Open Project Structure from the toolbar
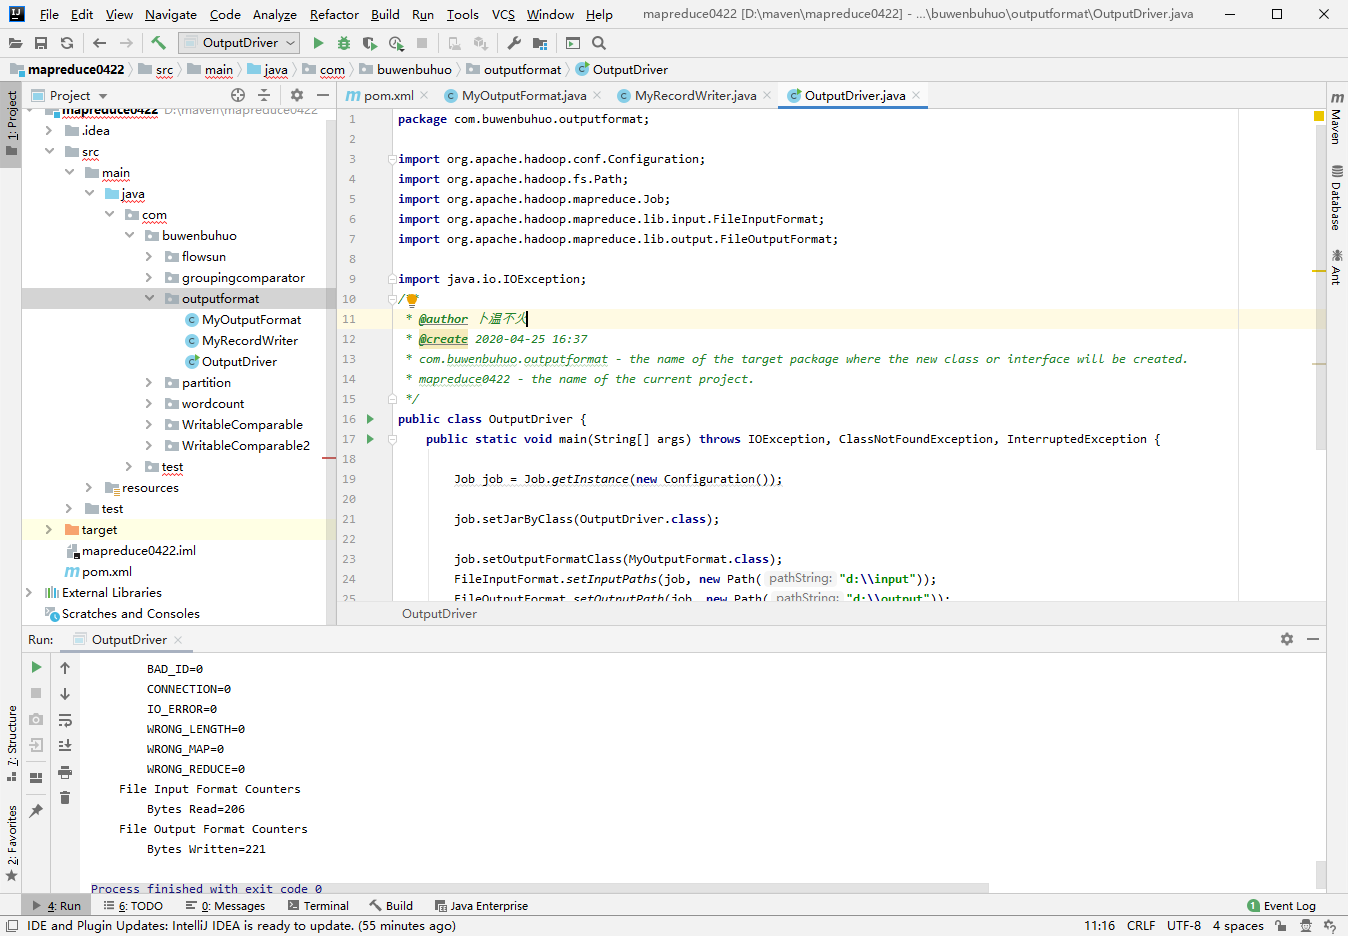The height and width of the screenshot is (936, 1348). (540, 43)
